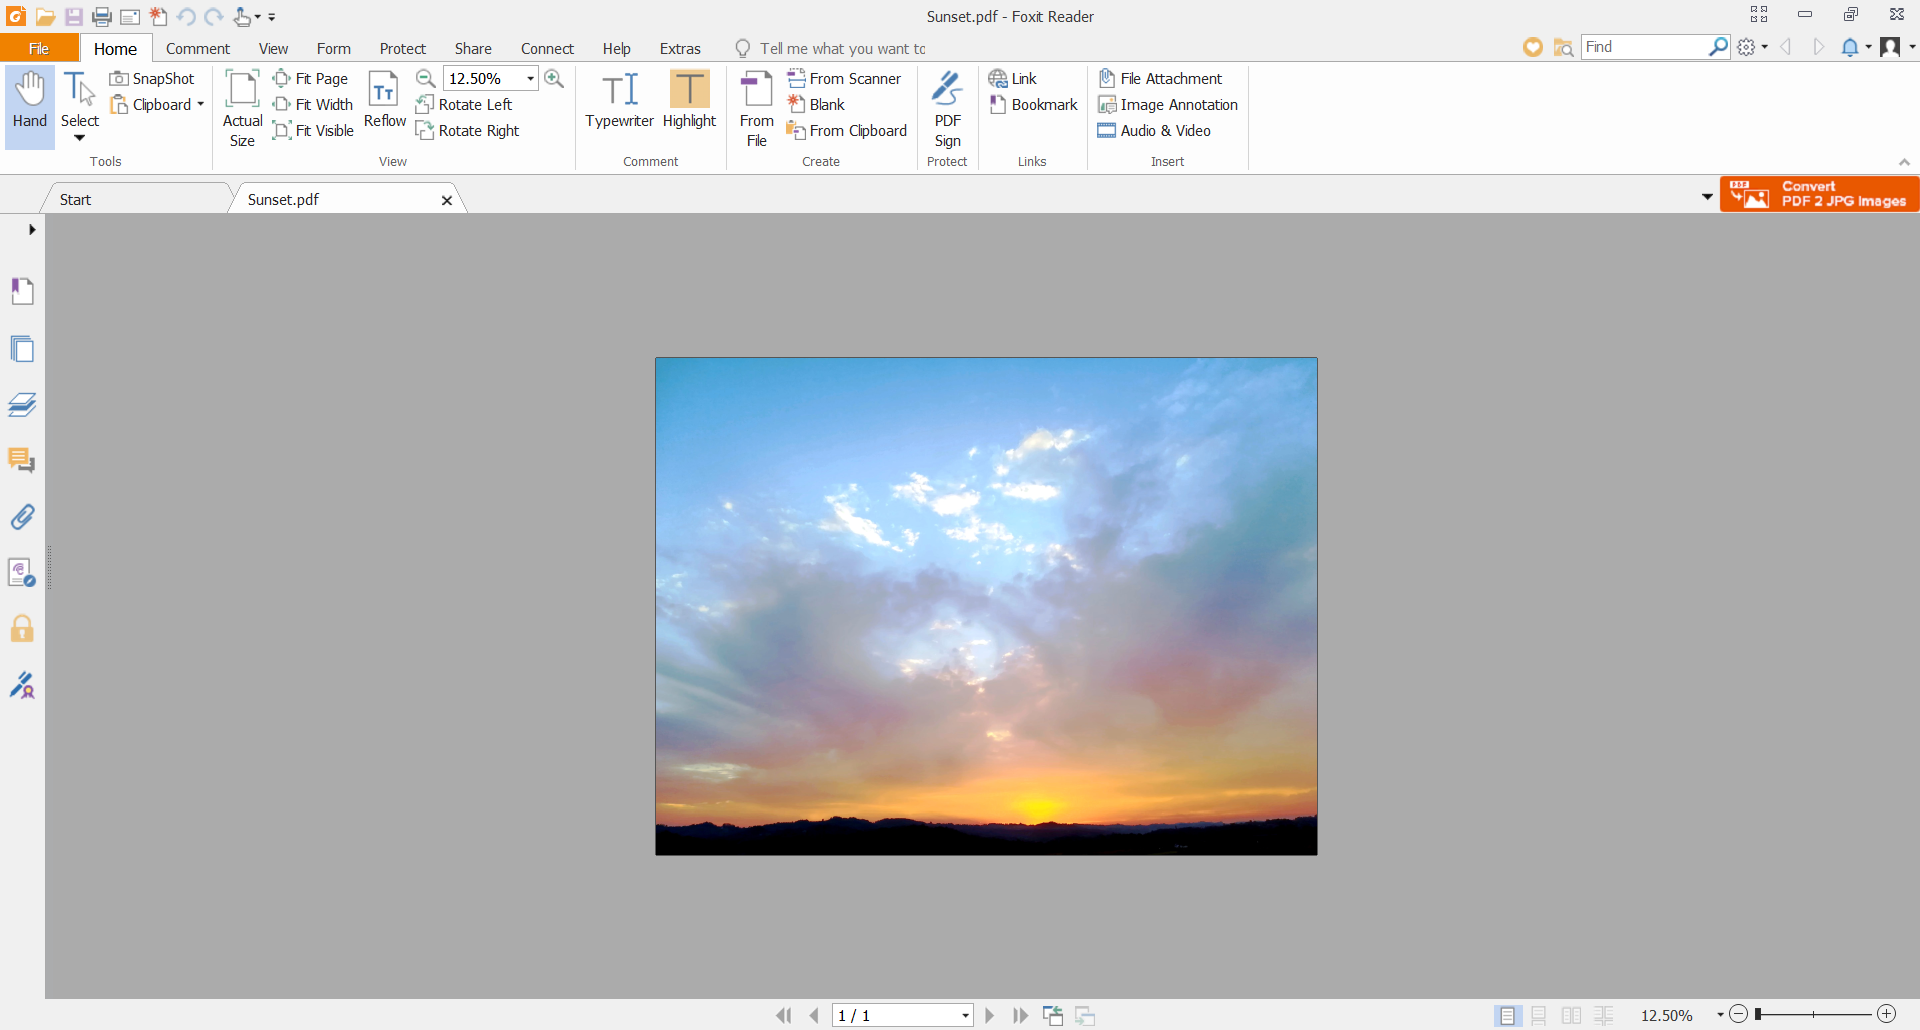1920x1030 pixels.
Task: Expand the left navigation panel arrow
Action: point(32,230)
